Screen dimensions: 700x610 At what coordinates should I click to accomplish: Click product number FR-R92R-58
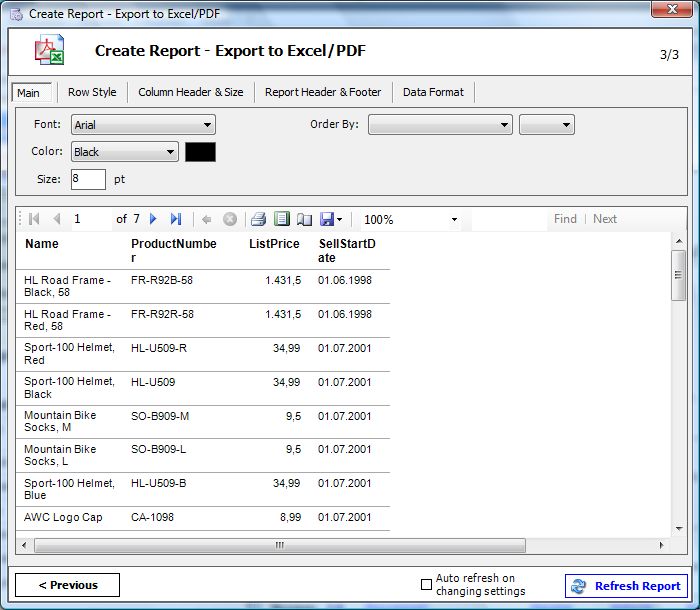coord(162,314)
